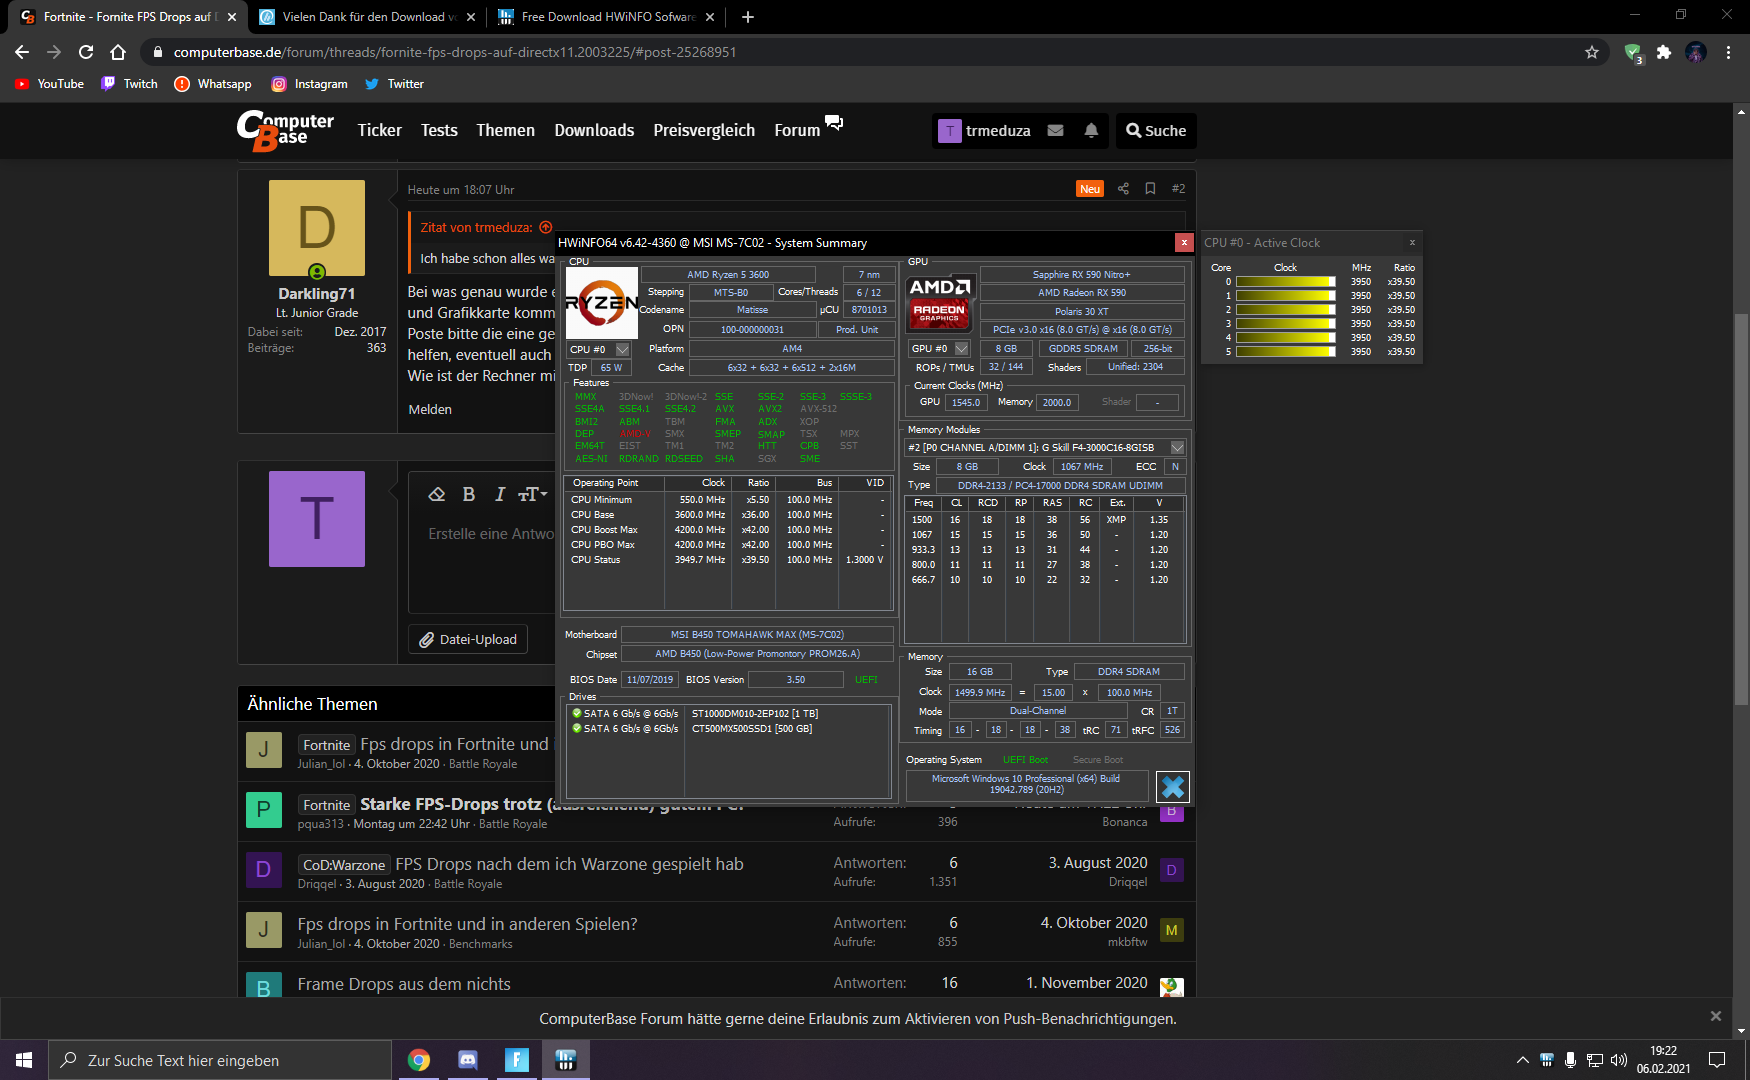
Task: Show hidden system tray icons
Action: pos(1522,1060)
